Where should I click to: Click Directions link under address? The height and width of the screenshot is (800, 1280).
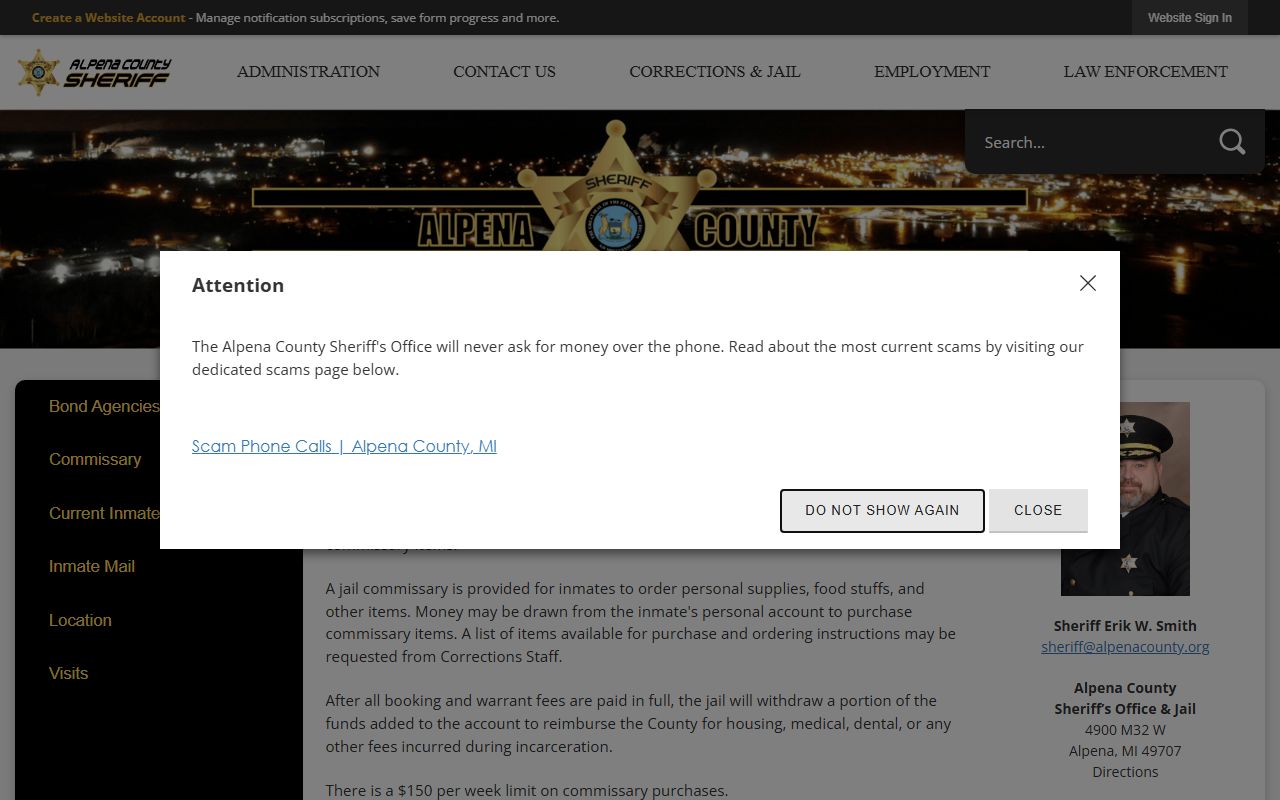click(x=1125, y=772)
